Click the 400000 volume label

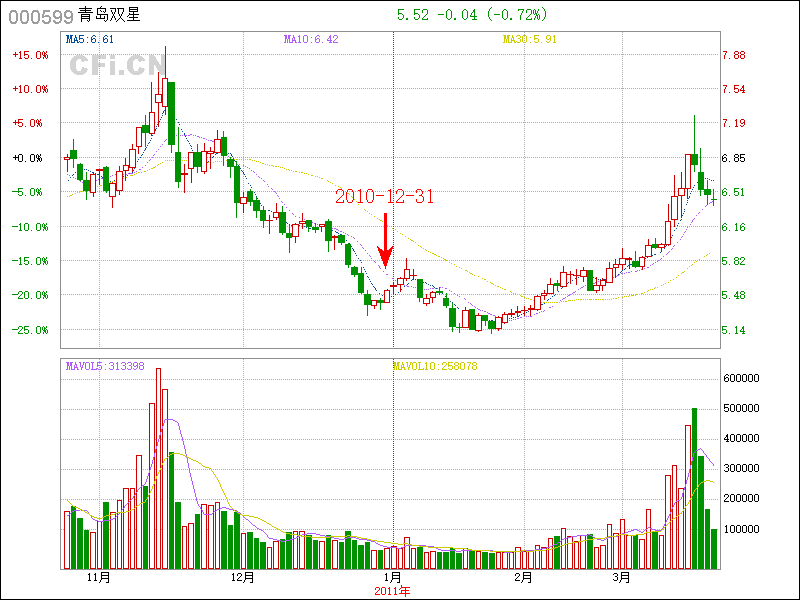click(741, 438)
